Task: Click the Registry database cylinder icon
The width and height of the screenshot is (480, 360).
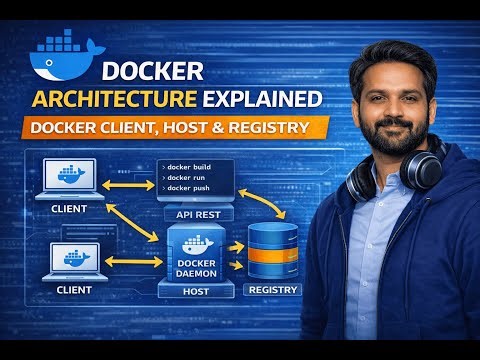Action: click(273, 251)
